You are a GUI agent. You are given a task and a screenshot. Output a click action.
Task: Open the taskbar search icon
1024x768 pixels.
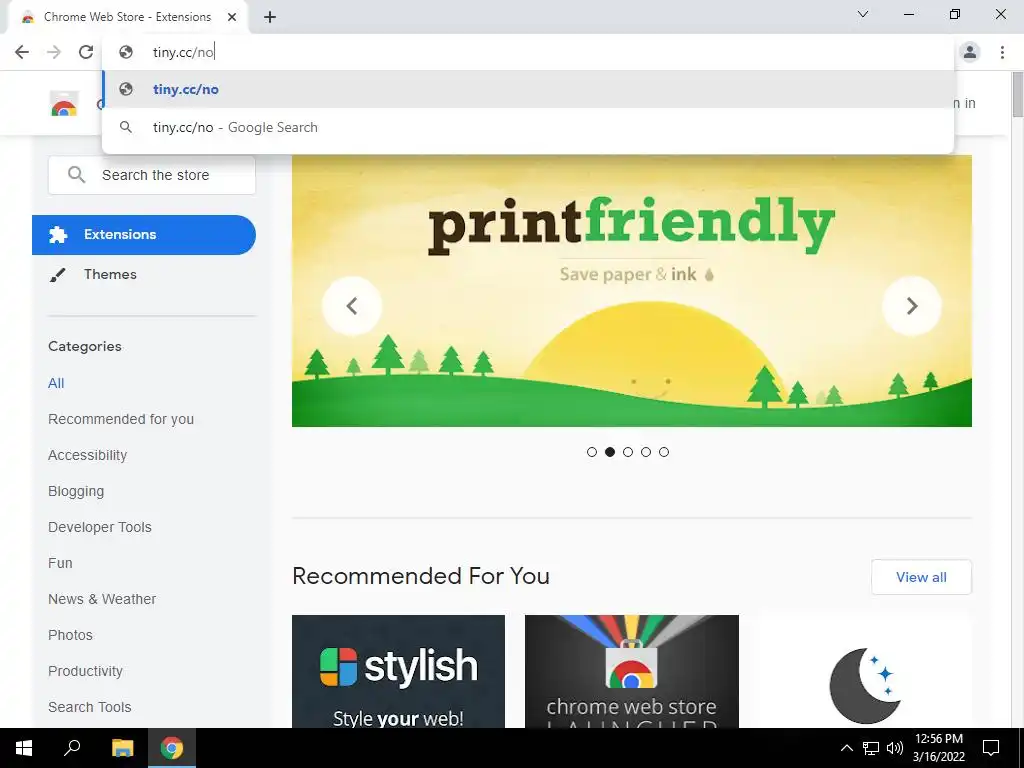(x=72, y=748)
